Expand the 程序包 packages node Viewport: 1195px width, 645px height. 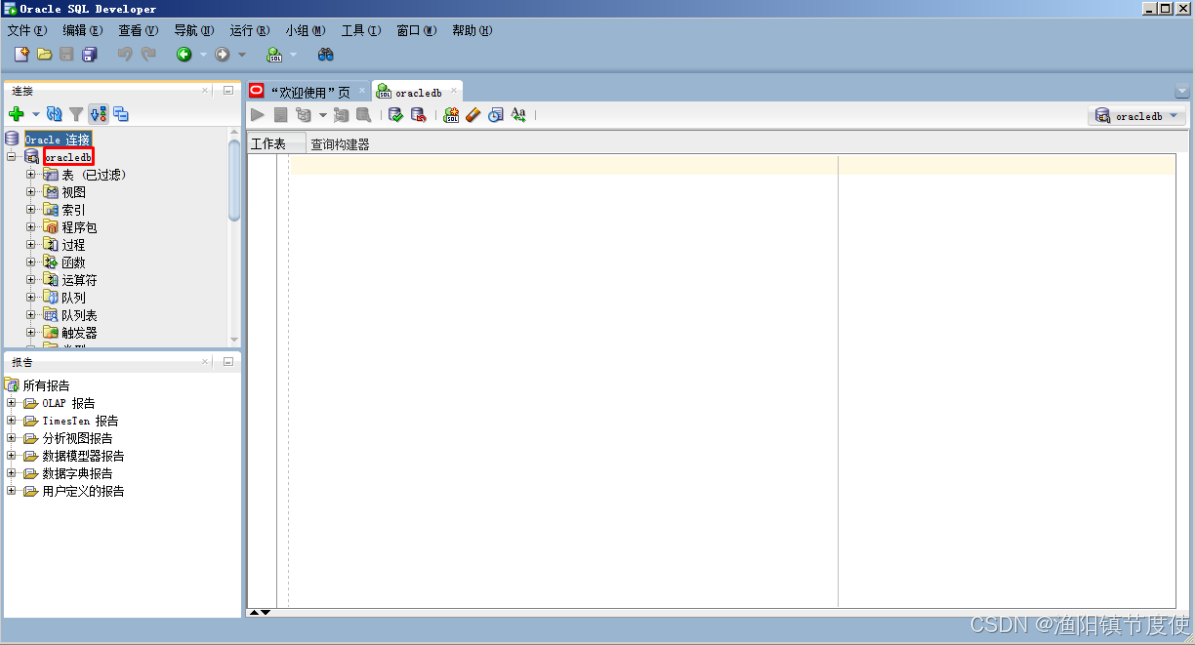[30, 226]
